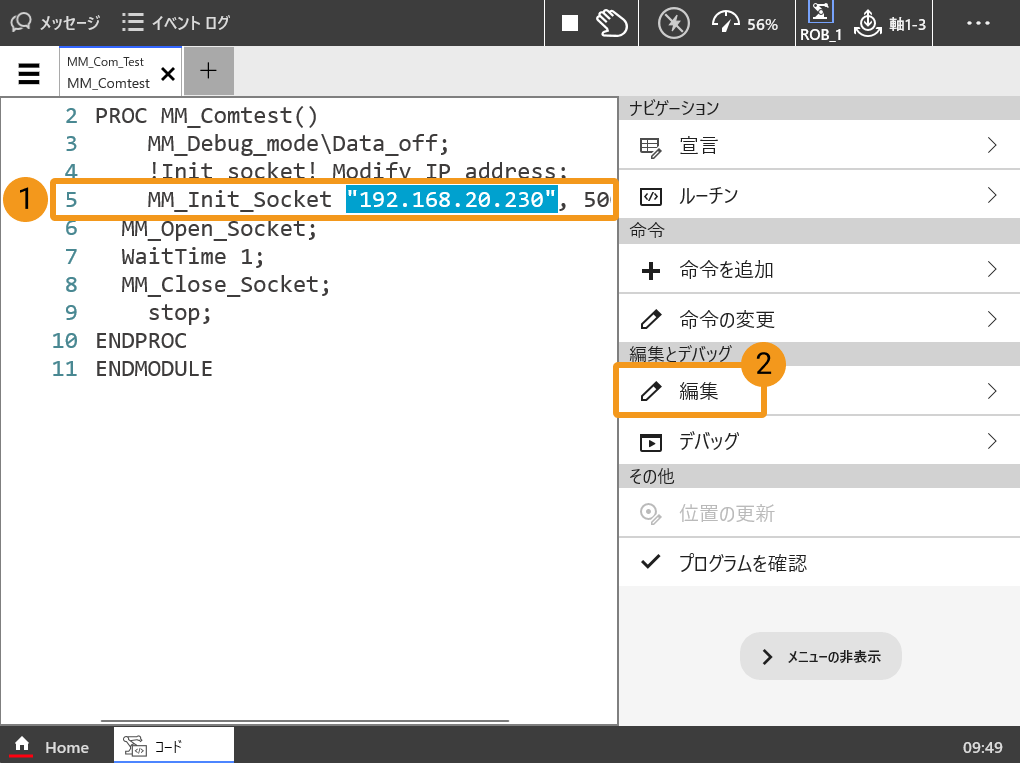Click the play-window icon beside デバッグ

click(x=651, y=442)
